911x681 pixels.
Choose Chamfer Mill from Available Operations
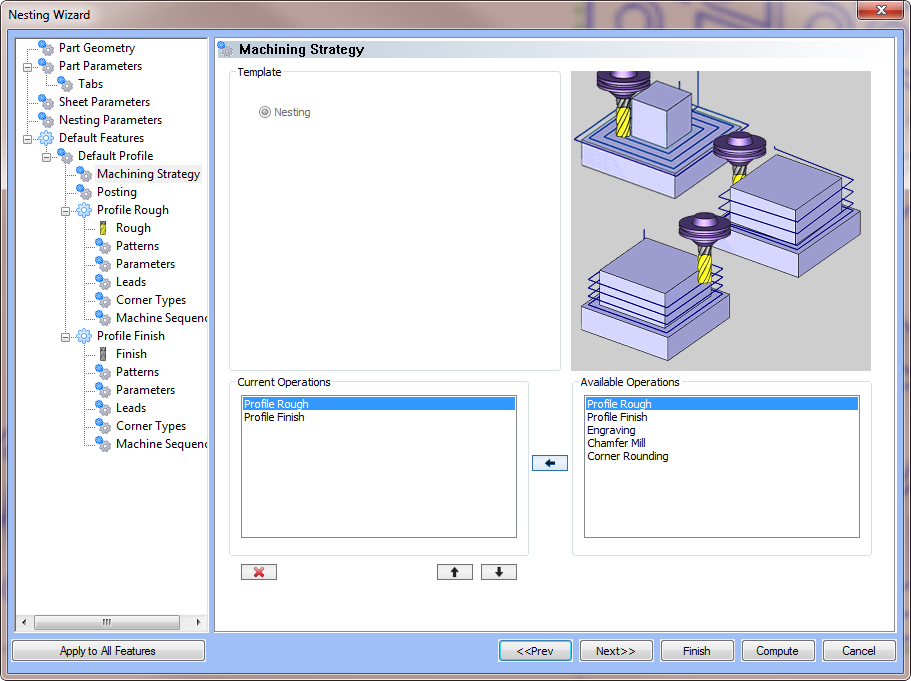tap(616, 443)
